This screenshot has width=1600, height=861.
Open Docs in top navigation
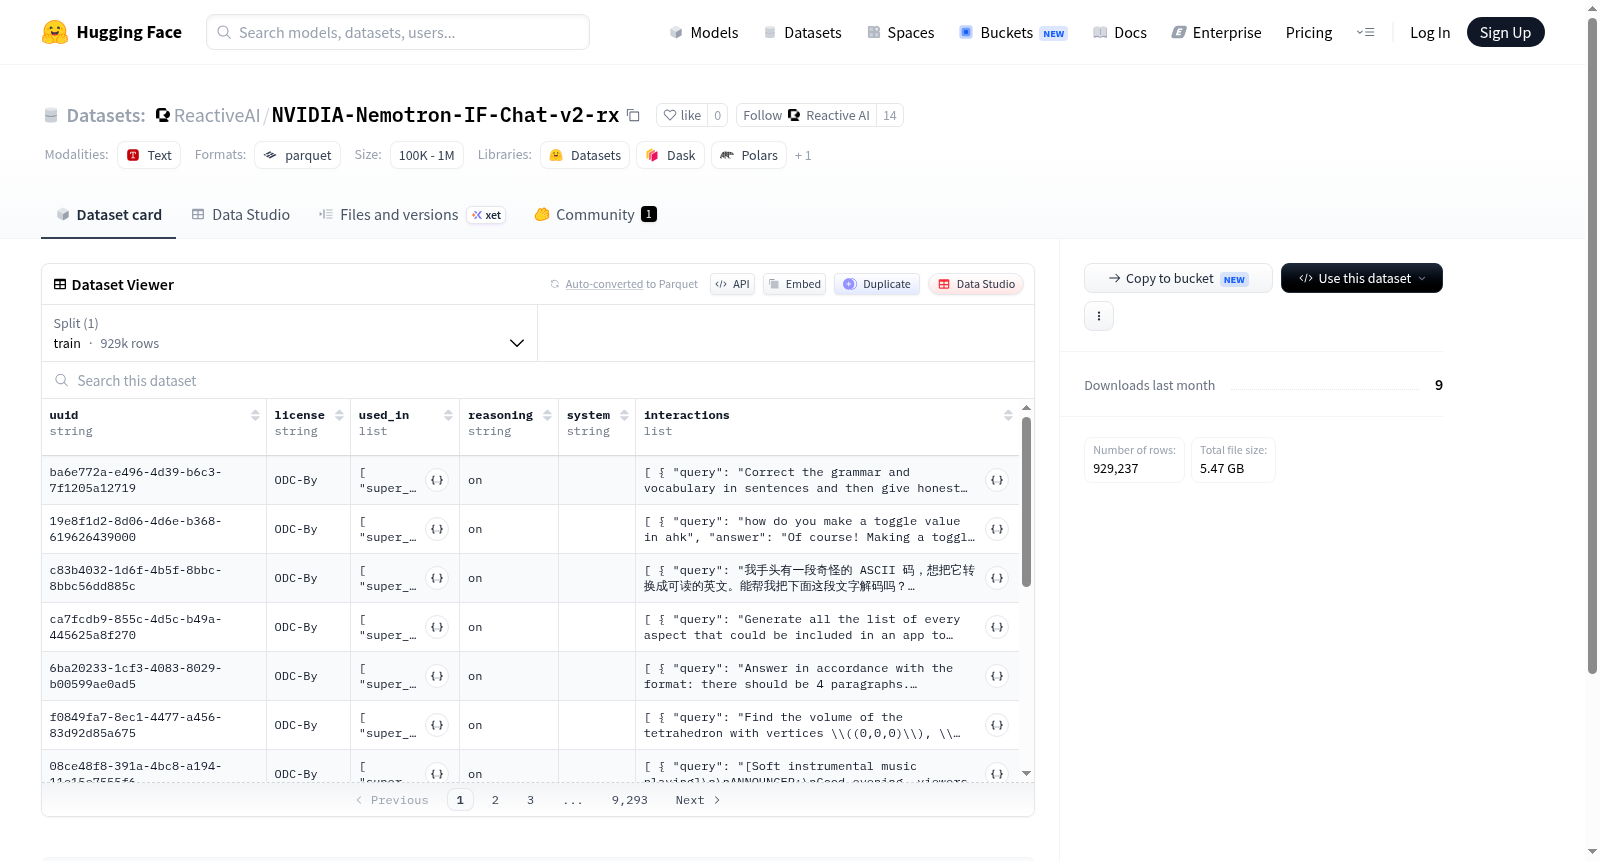click(1119, 32)
